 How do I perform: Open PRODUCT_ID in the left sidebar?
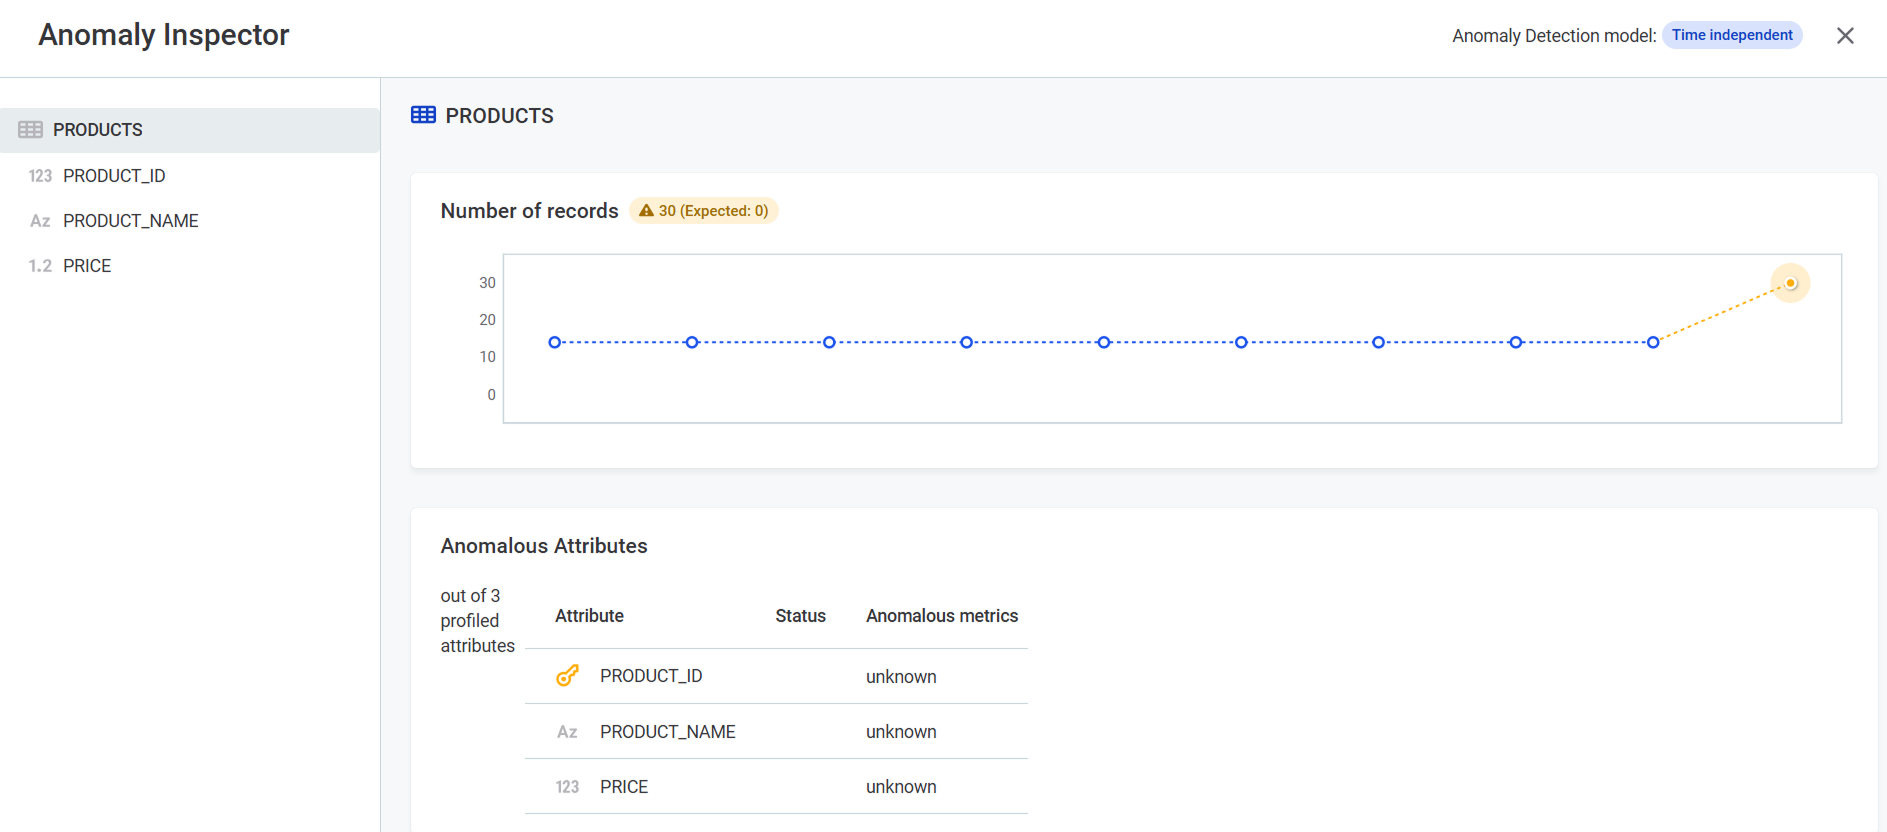(x=114, y=176)
